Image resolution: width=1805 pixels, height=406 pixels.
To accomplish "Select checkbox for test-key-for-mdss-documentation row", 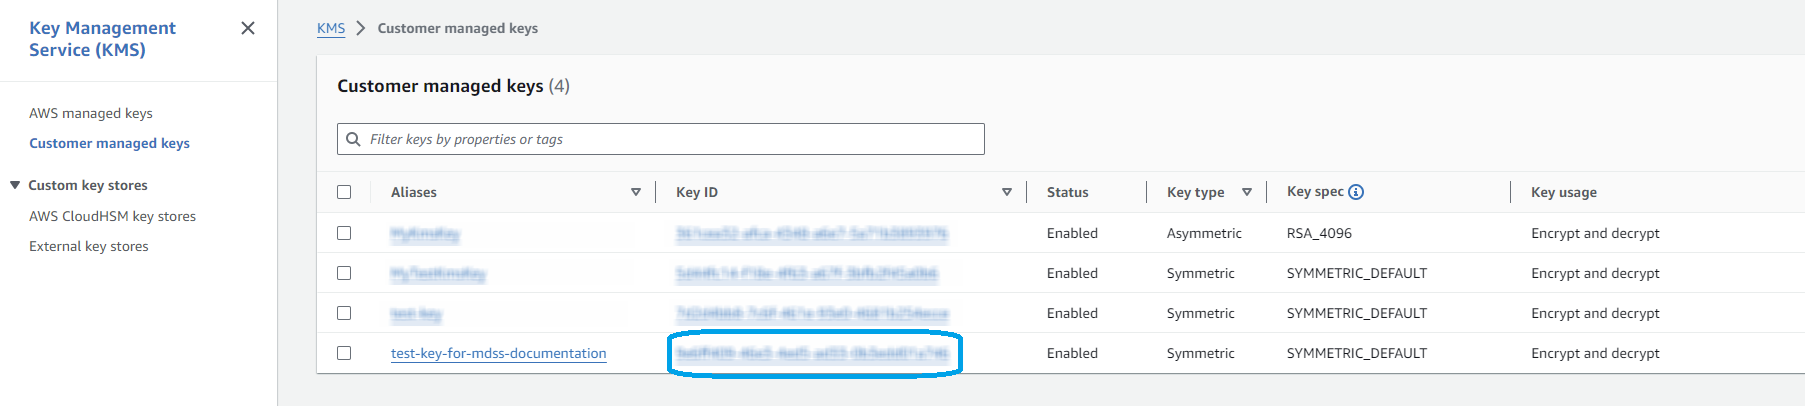I will coord(344,353).
